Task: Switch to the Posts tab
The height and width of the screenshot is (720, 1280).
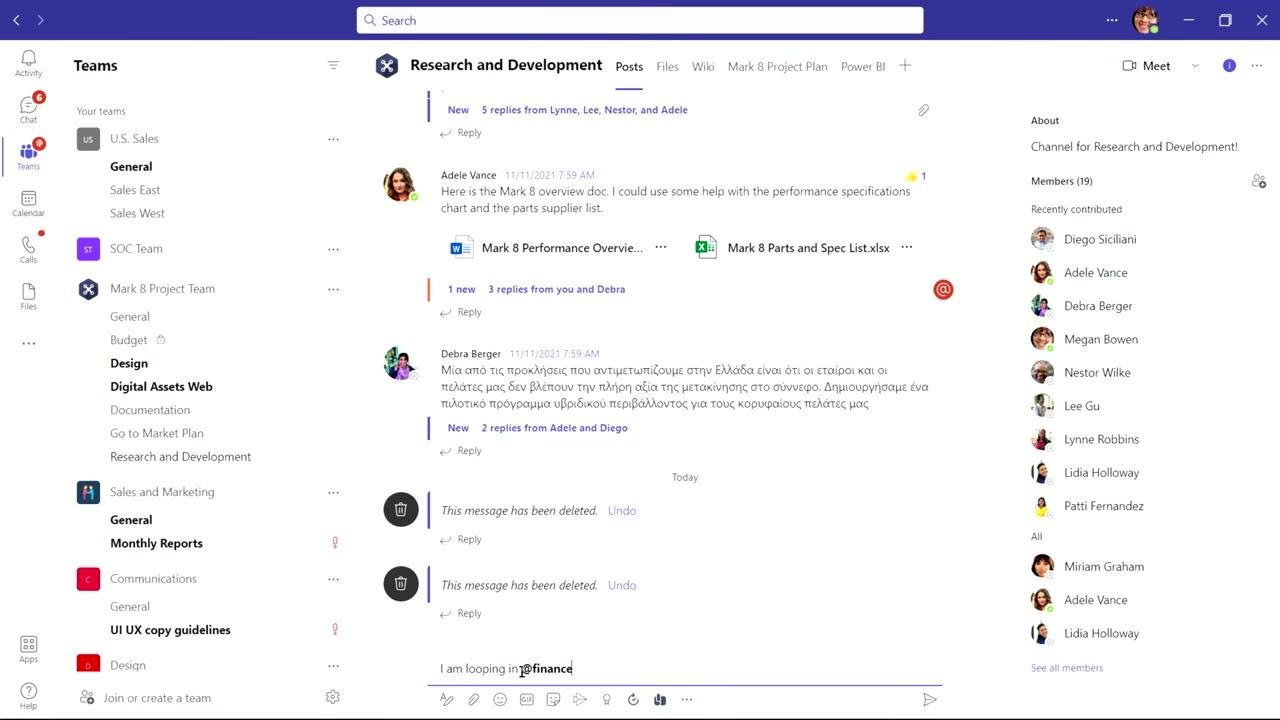Action: click(629, 67)
